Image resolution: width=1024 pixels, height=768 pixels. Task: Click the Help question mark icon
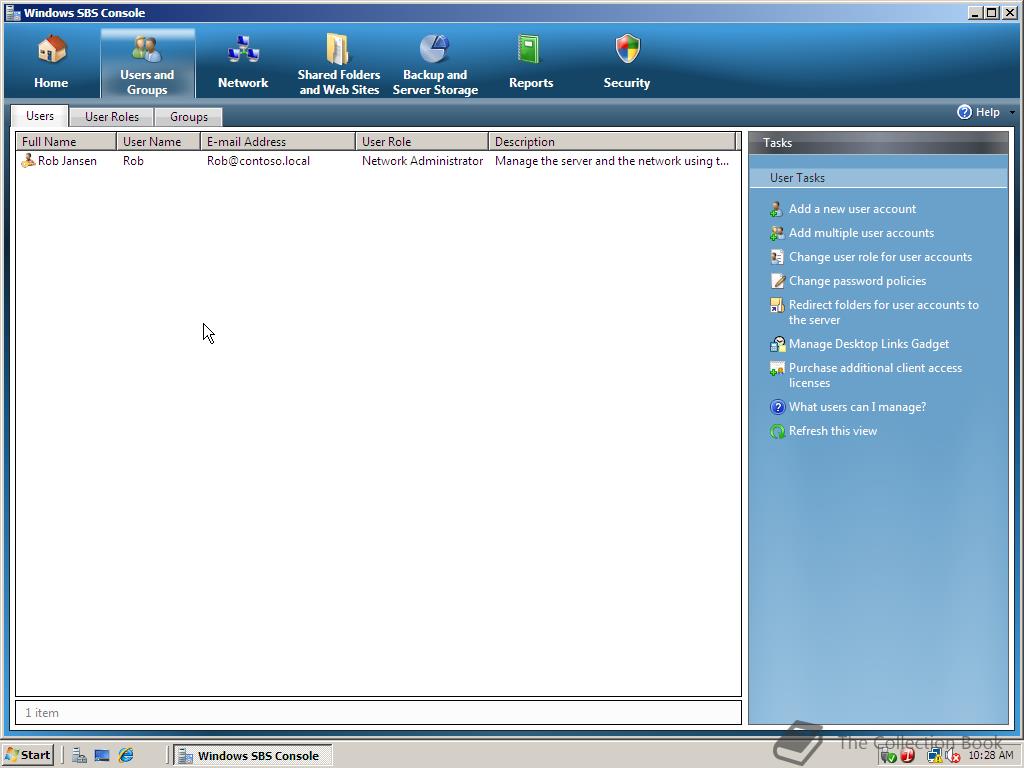tap(964, 112)
